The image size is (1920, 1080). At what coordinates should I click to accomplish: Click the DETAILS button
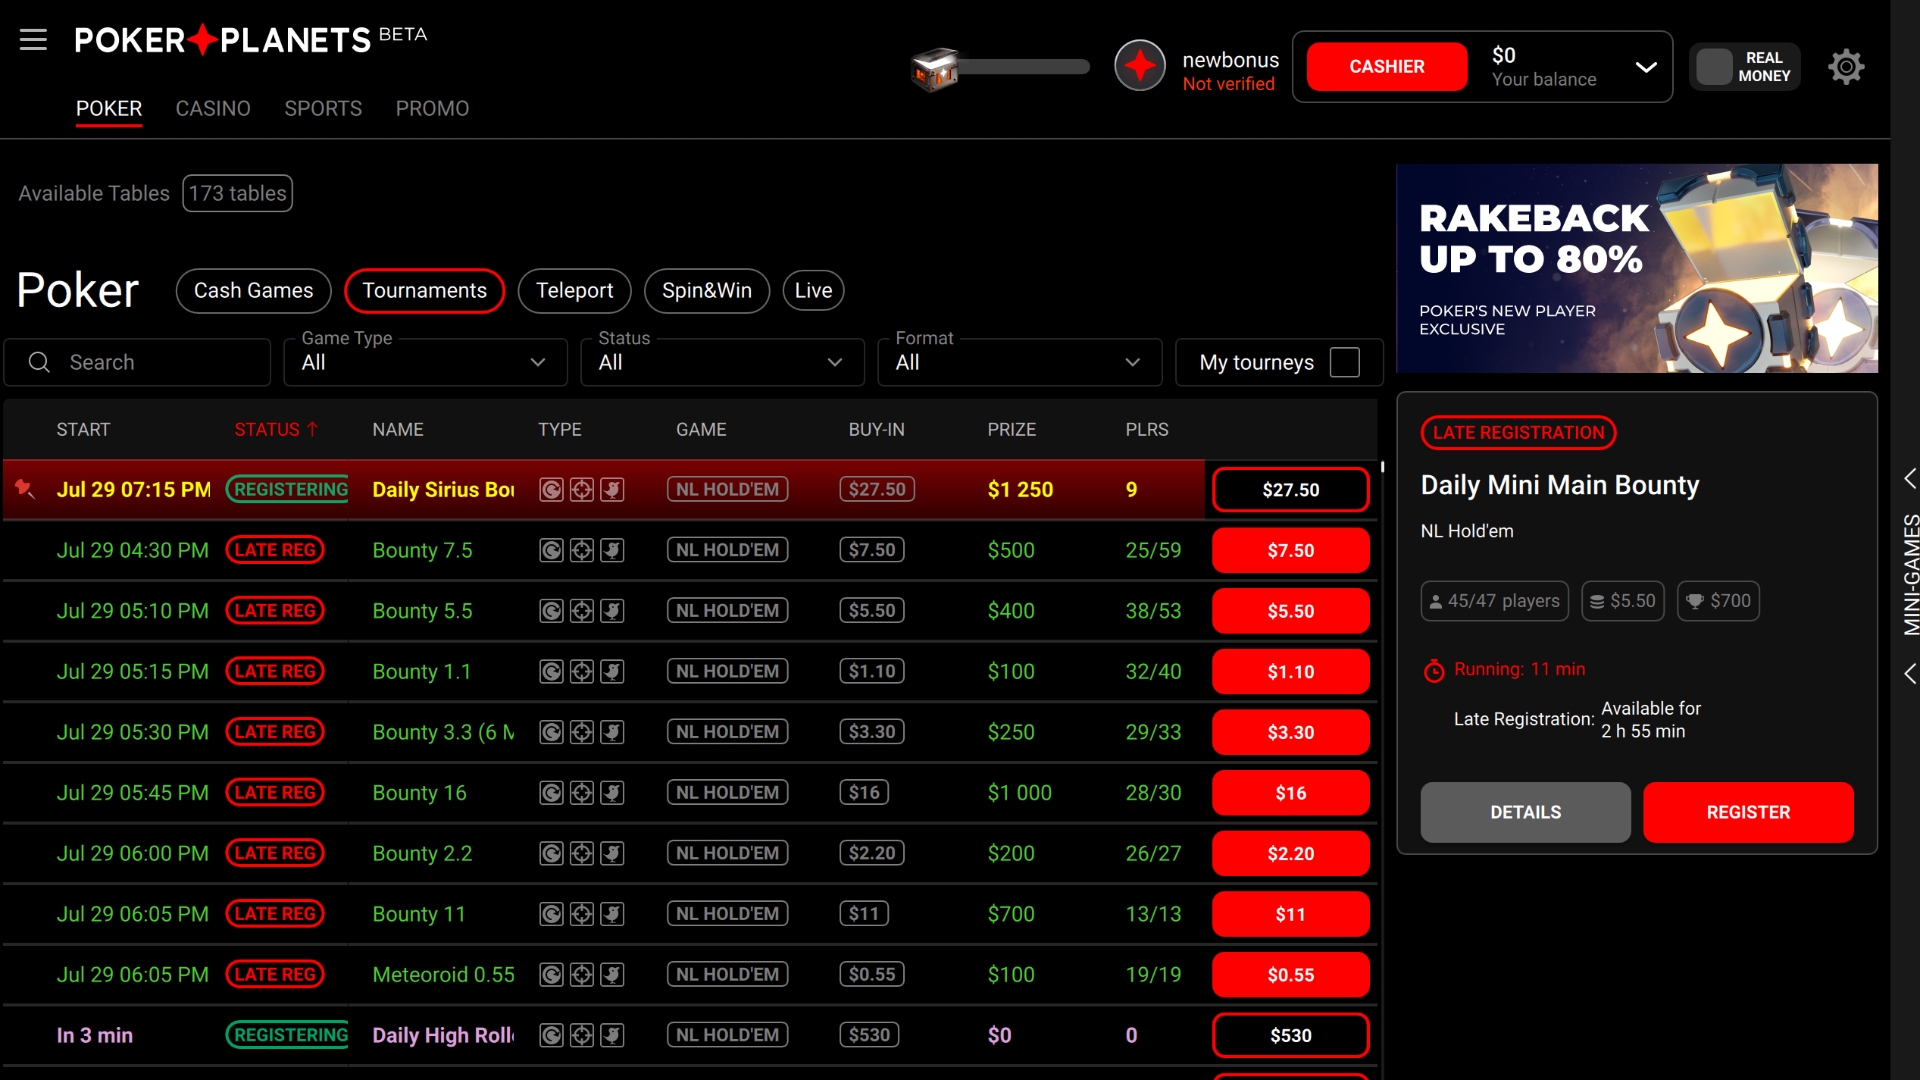pos(1525,812)
